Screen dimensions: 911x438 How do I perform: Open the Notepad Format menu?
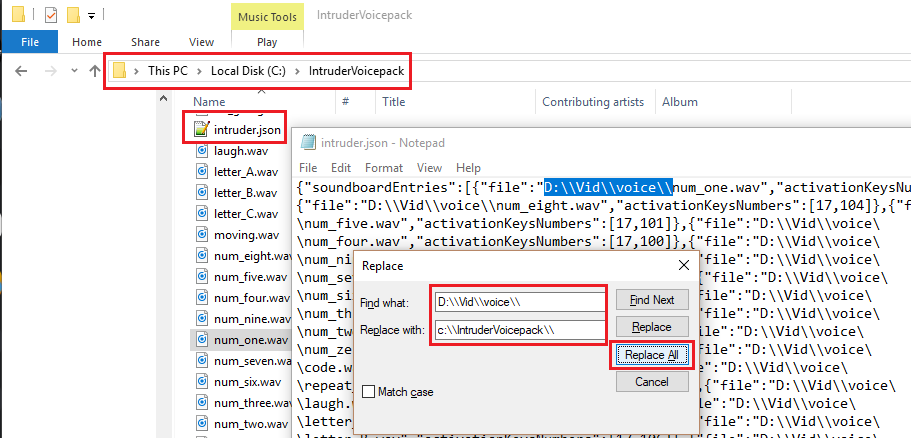[x=384, y=168]
